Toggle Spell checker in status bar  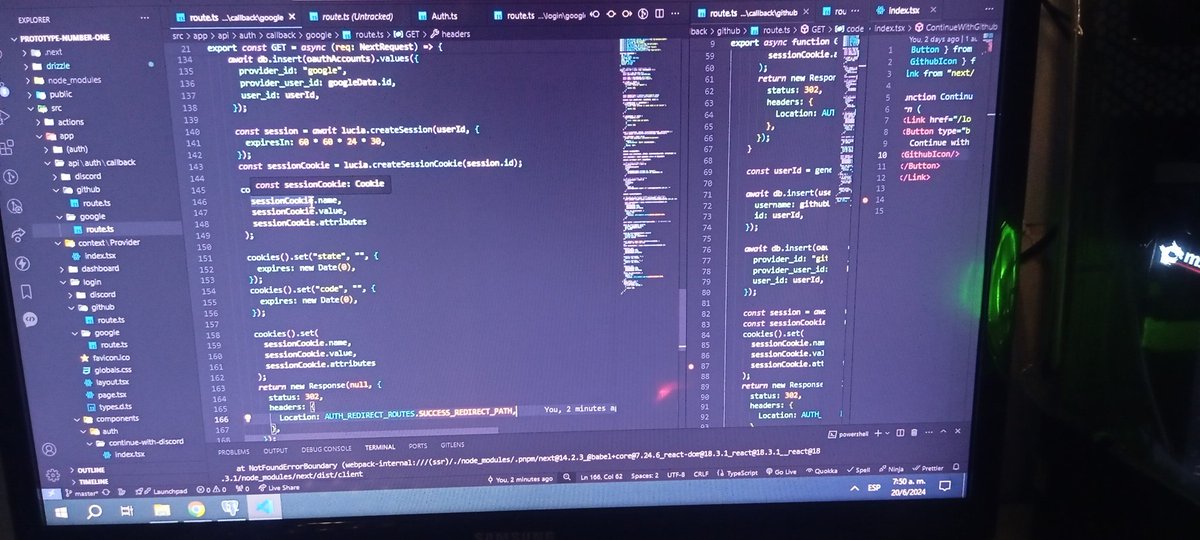857,468
